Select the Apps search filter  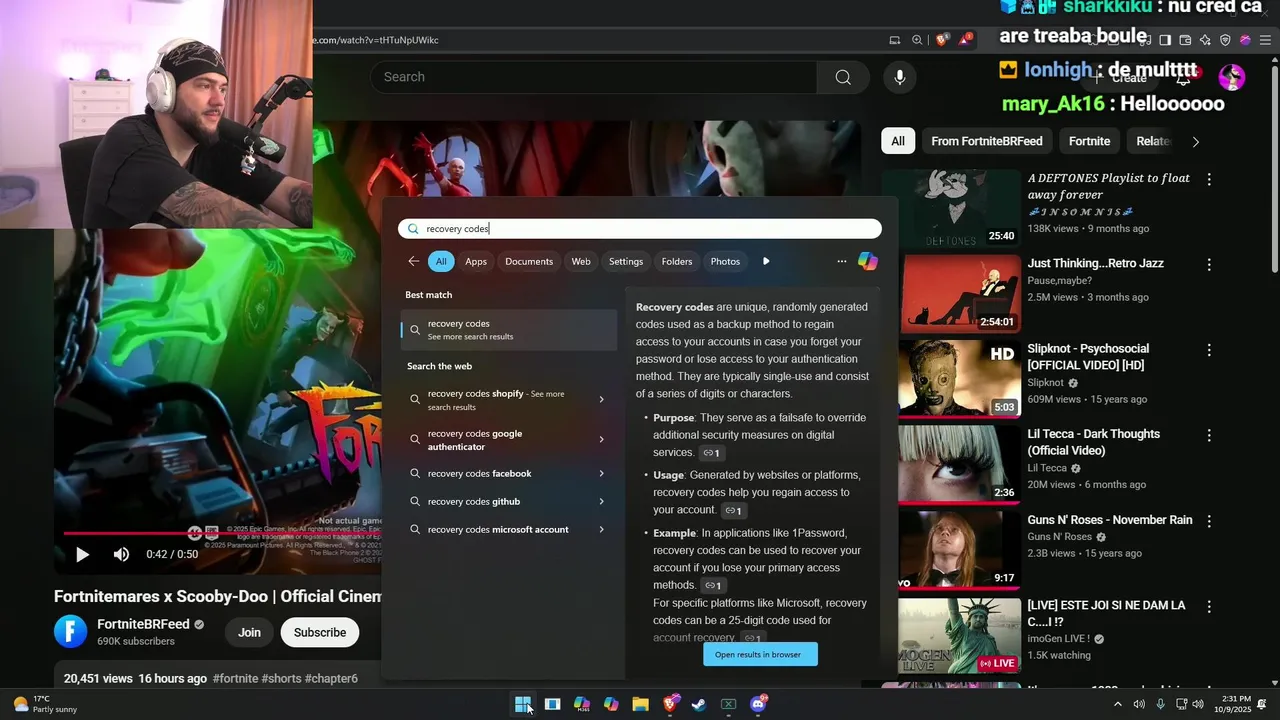[476, 261]
